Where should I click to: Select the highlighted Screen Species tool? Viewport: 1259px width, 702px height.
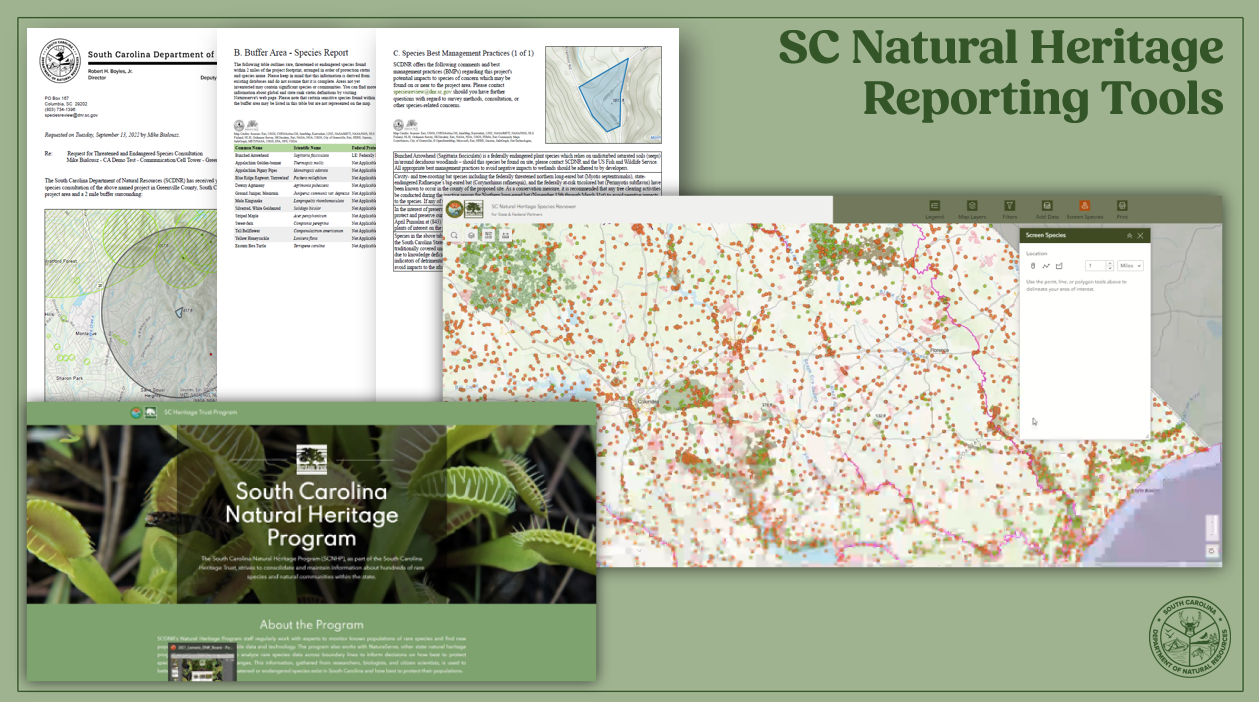coord(1084,205)
